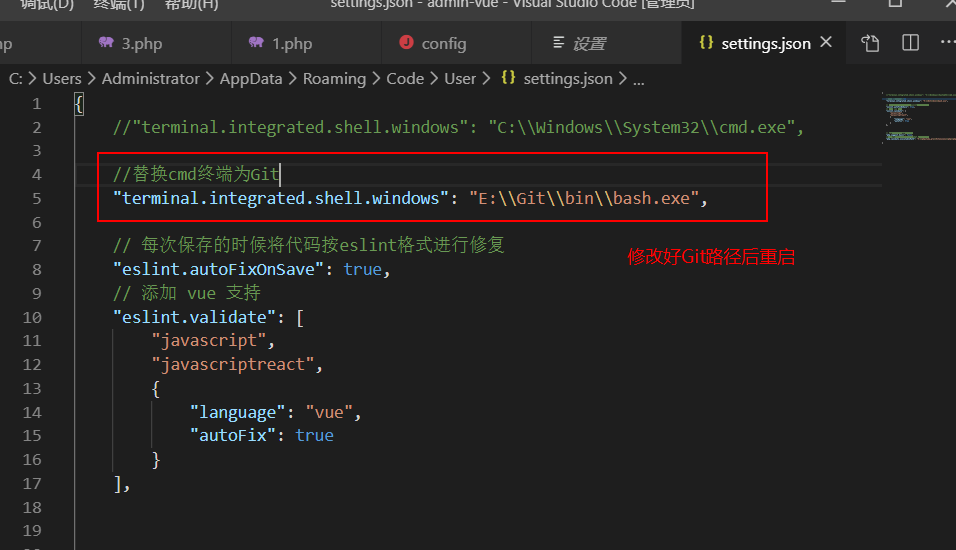Image resolution: width=956 pixels, height=550 pixels.
Task: Click the "eslint.validate" key
Action: point(194,318)
